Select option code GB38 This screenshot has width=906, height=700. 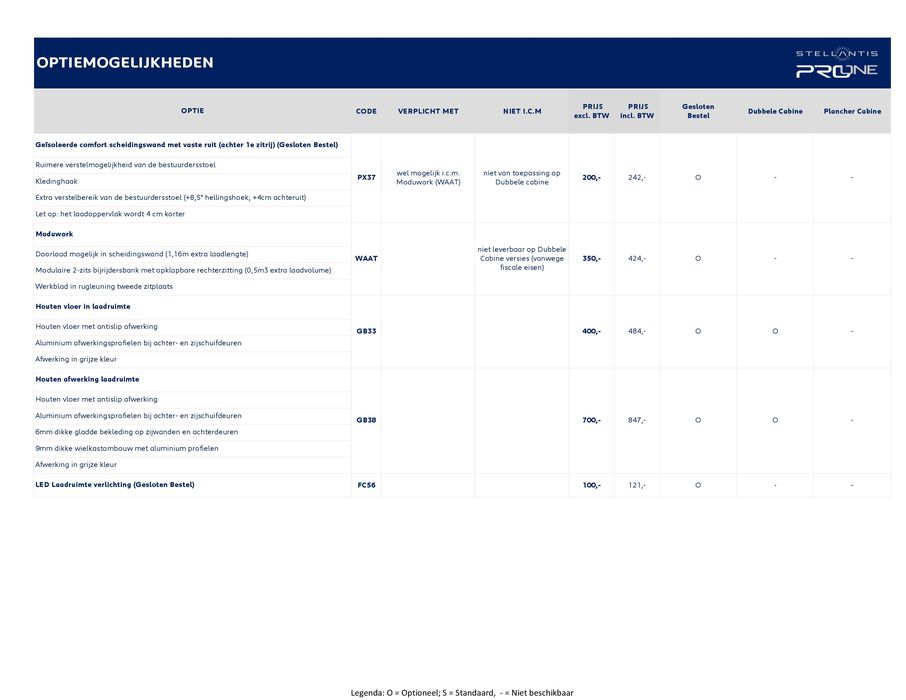[x=366, y=420]
